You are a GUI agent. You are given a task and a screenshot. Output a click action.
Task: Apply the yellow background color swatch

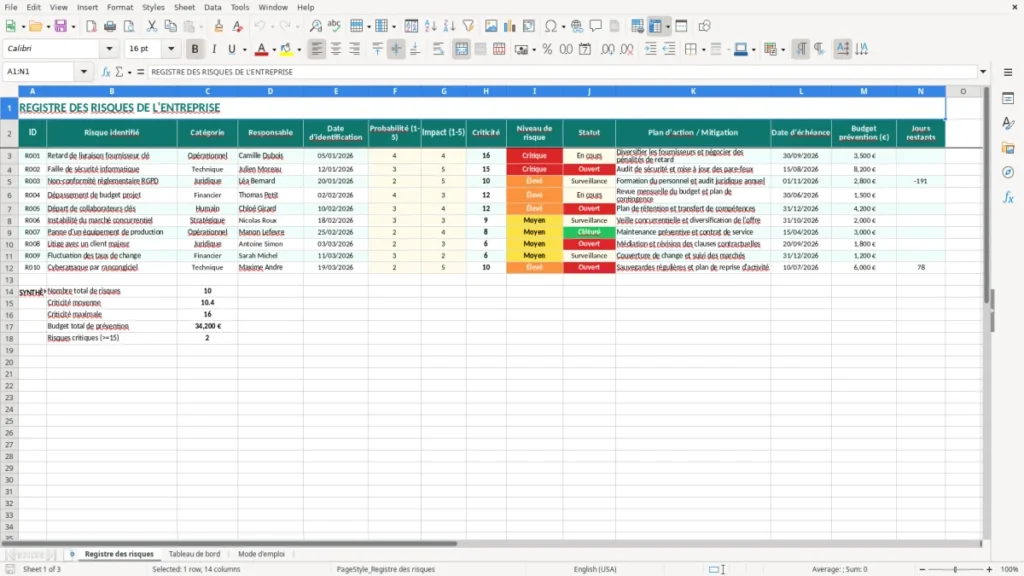[x=286, y=49]
